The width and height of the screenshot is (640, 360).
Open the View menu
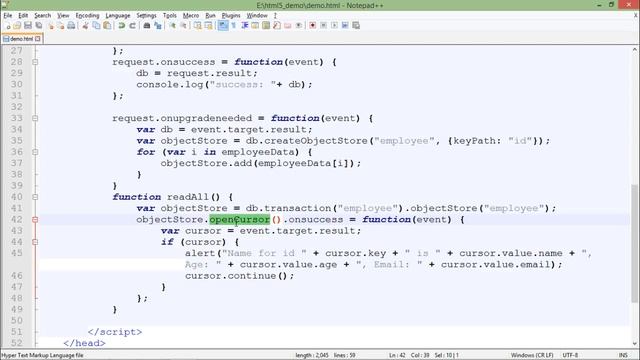point(63,16)
